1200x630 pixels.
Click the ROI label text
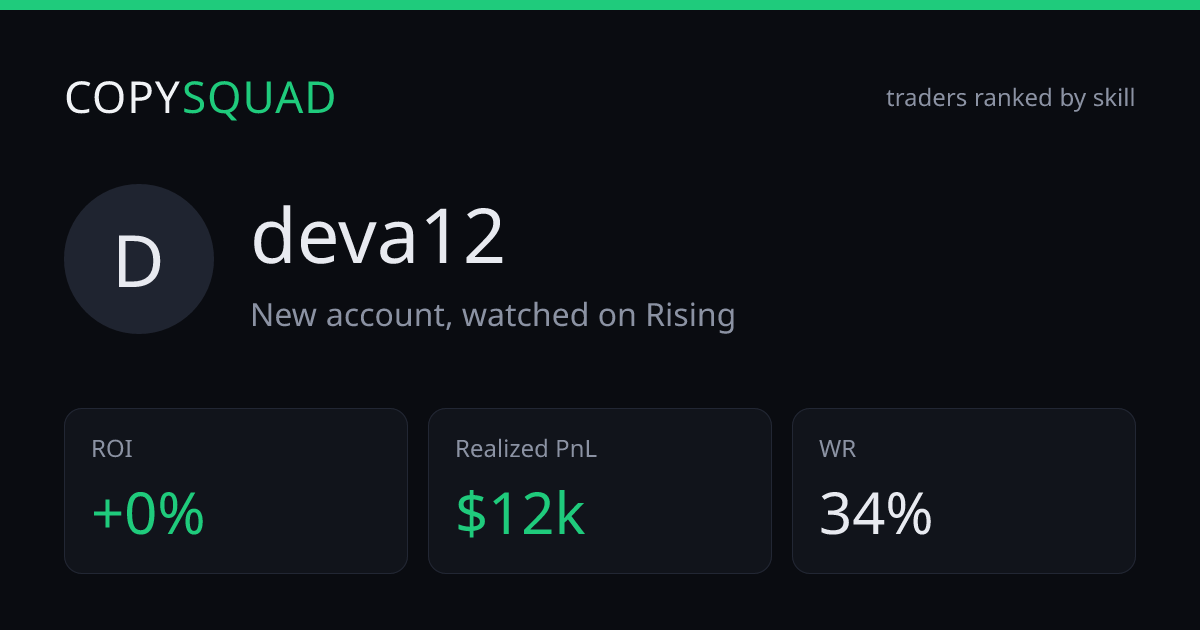click(112, 450)
